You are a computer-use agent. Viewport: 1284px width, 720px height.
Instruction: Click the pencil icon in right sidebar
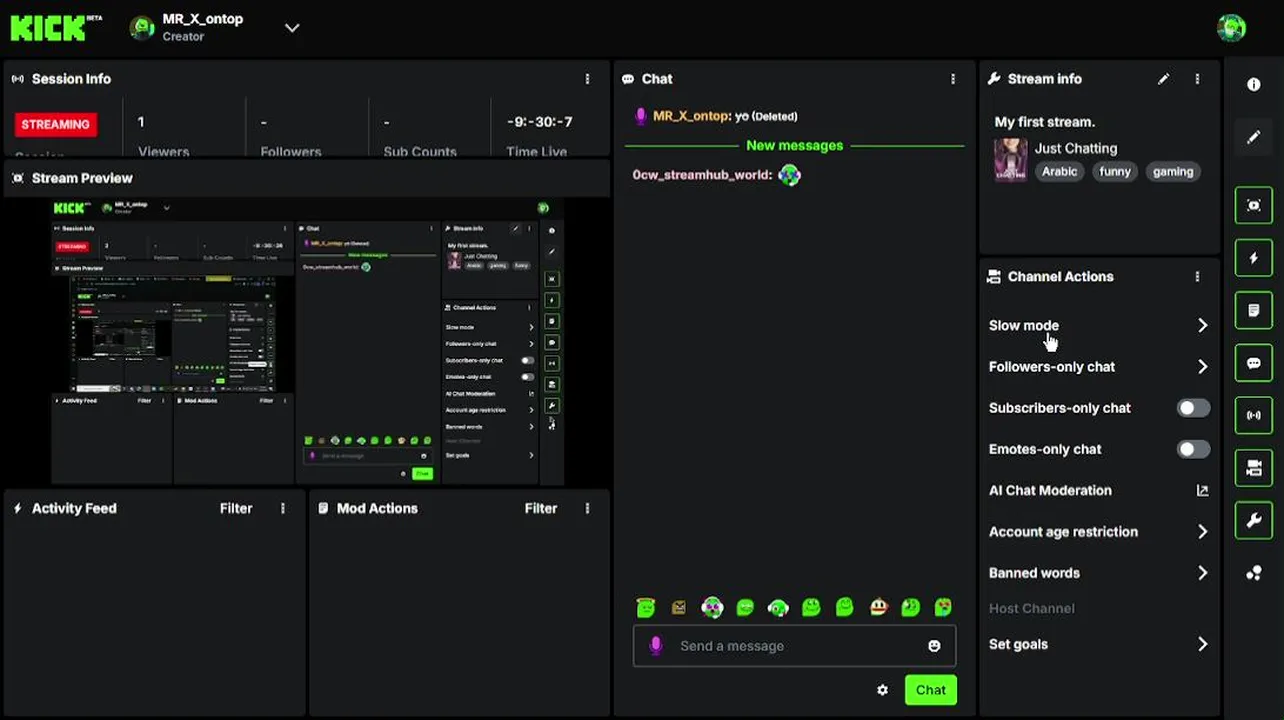pyautogui.click(x=1253, y=138)
